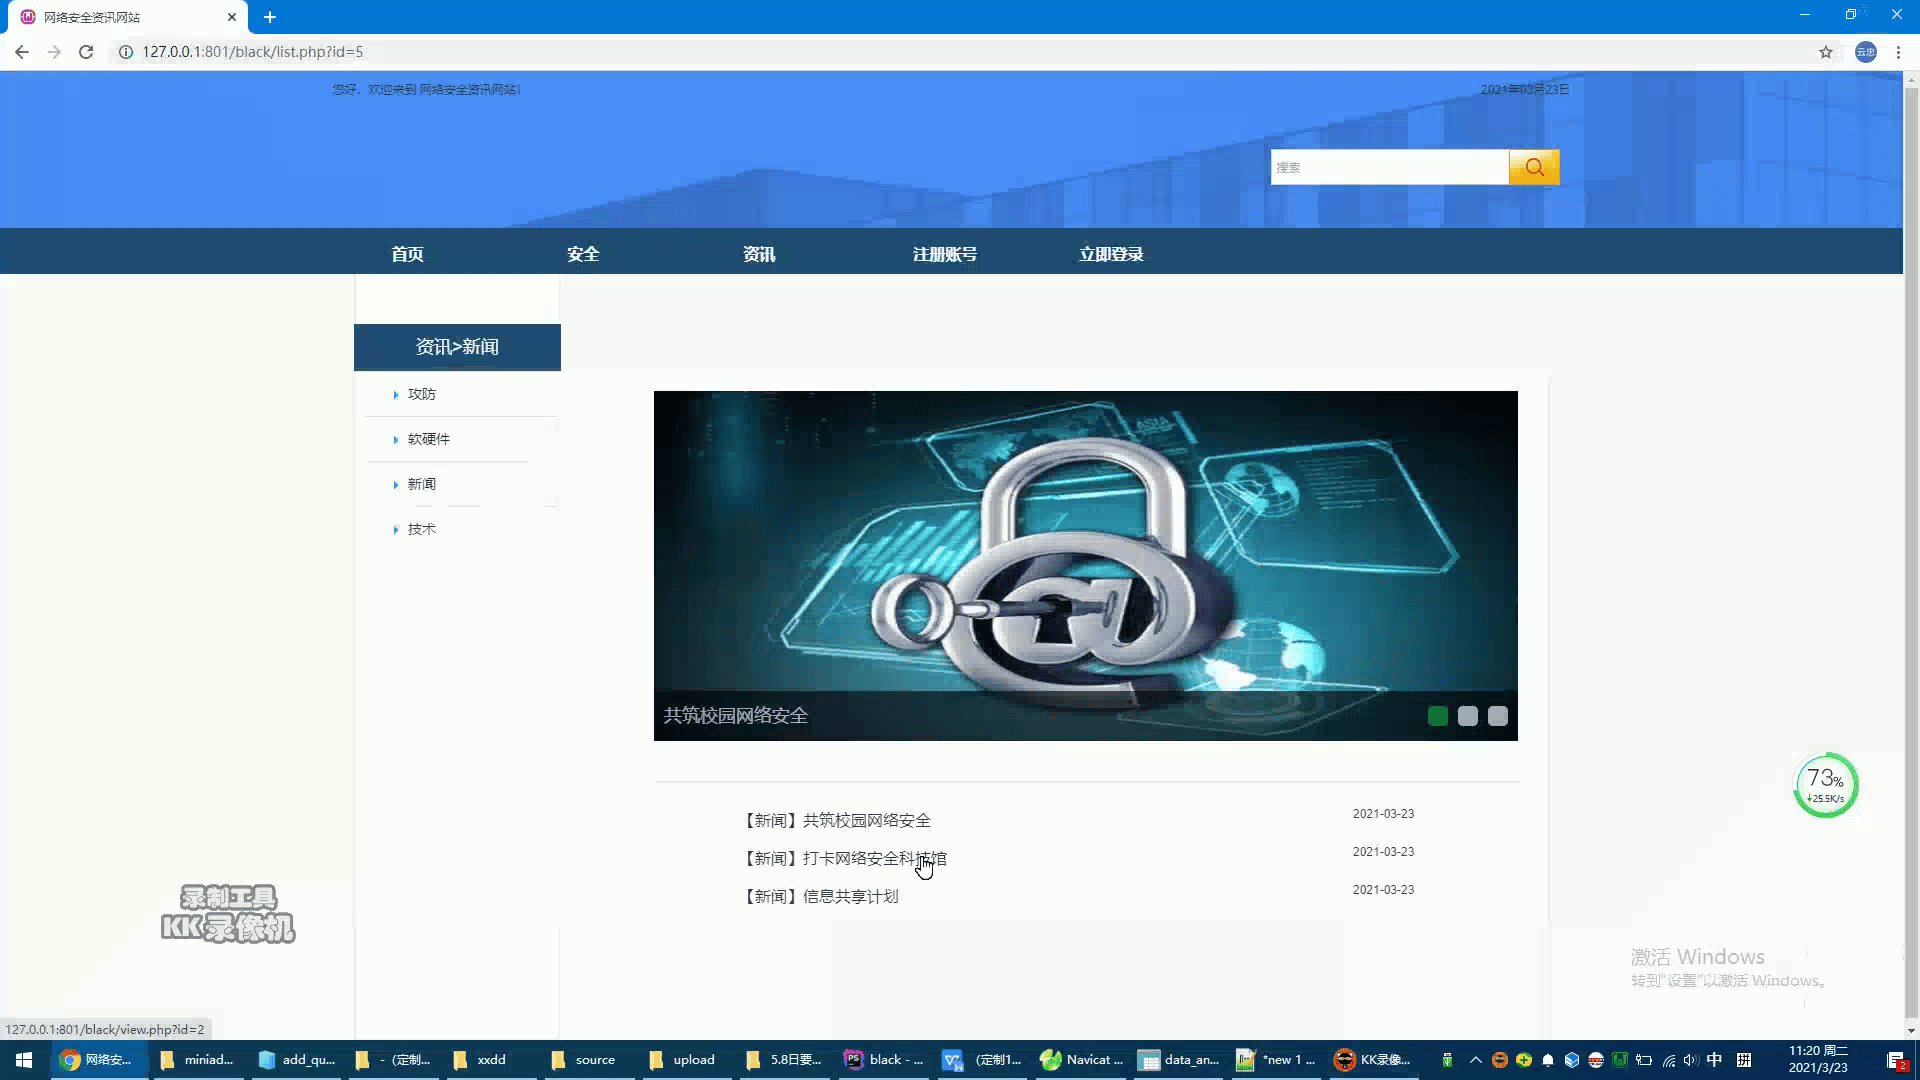Open the taskbar clock 11:20
The height and width of the screenshot is (1080, 1920).
(1818, 1060)
